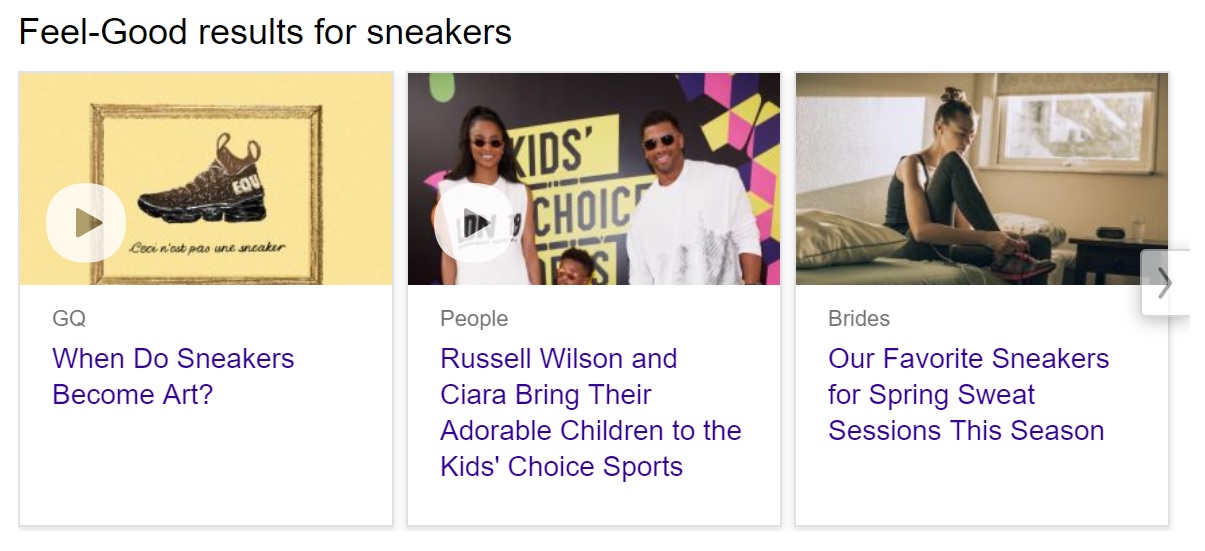Click the KIDS' CHOICE sign in the photo

click(x=572, y=190)
